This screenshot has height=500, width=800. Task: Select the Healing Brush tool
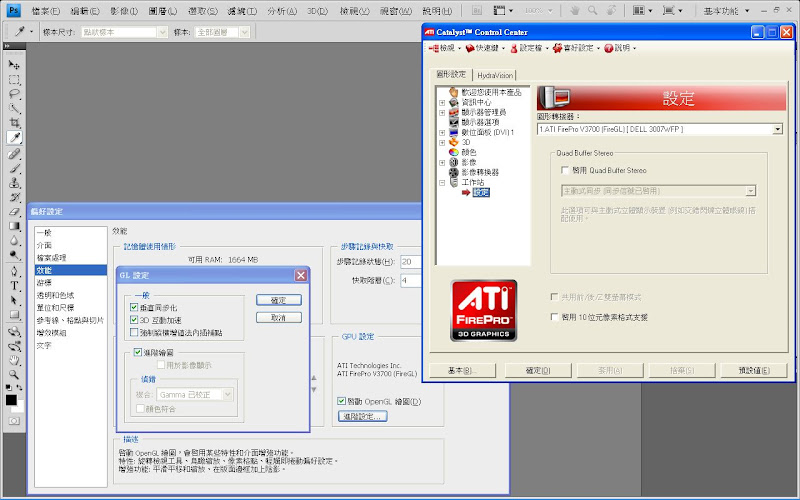click(x=14, y=154)
